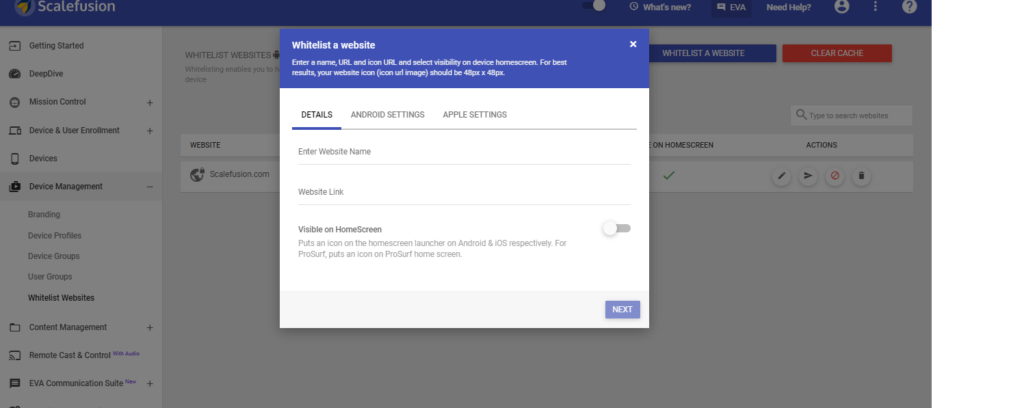Click the search websites field
Screen dimensions: 1024x408
[x=852, y=116]
